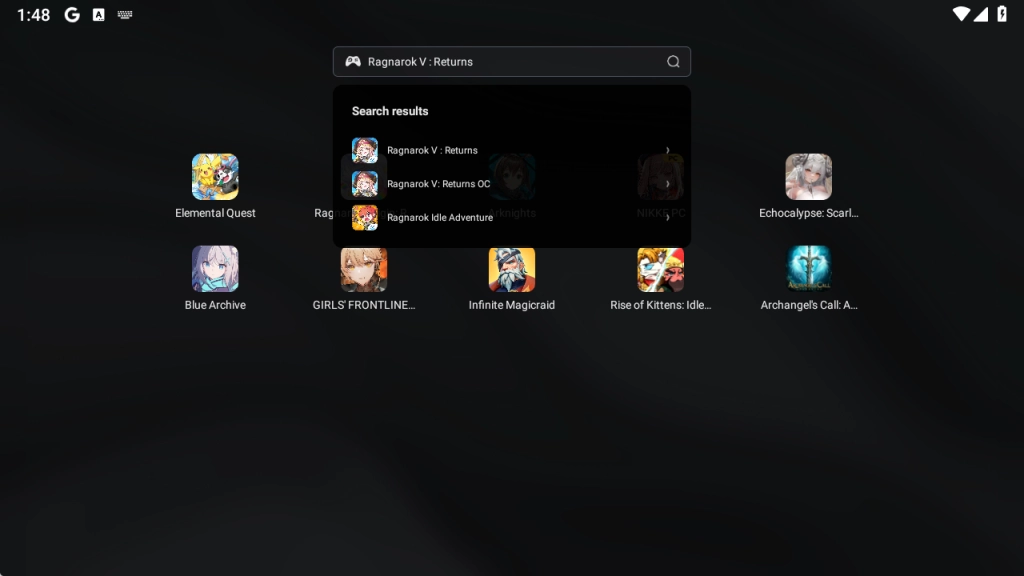Check the battery charging icon
Image resolution: width=1024 pixels, height=576 pixels.
pyautogui.click(x=1002, y=14)
